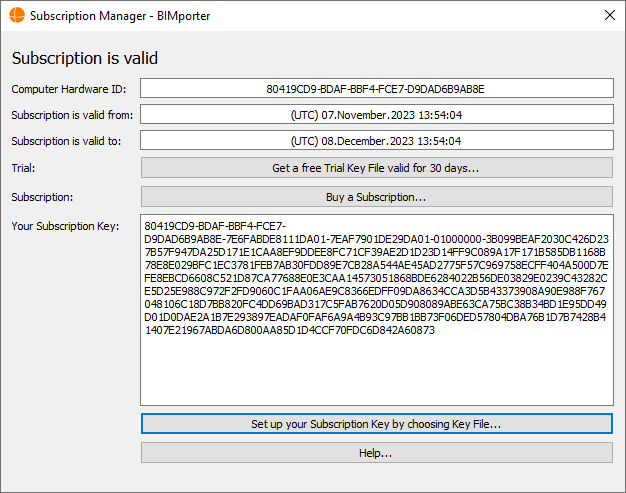
Task: Set up Subscription Key by choosing Key File
Action: pos(376,424)
